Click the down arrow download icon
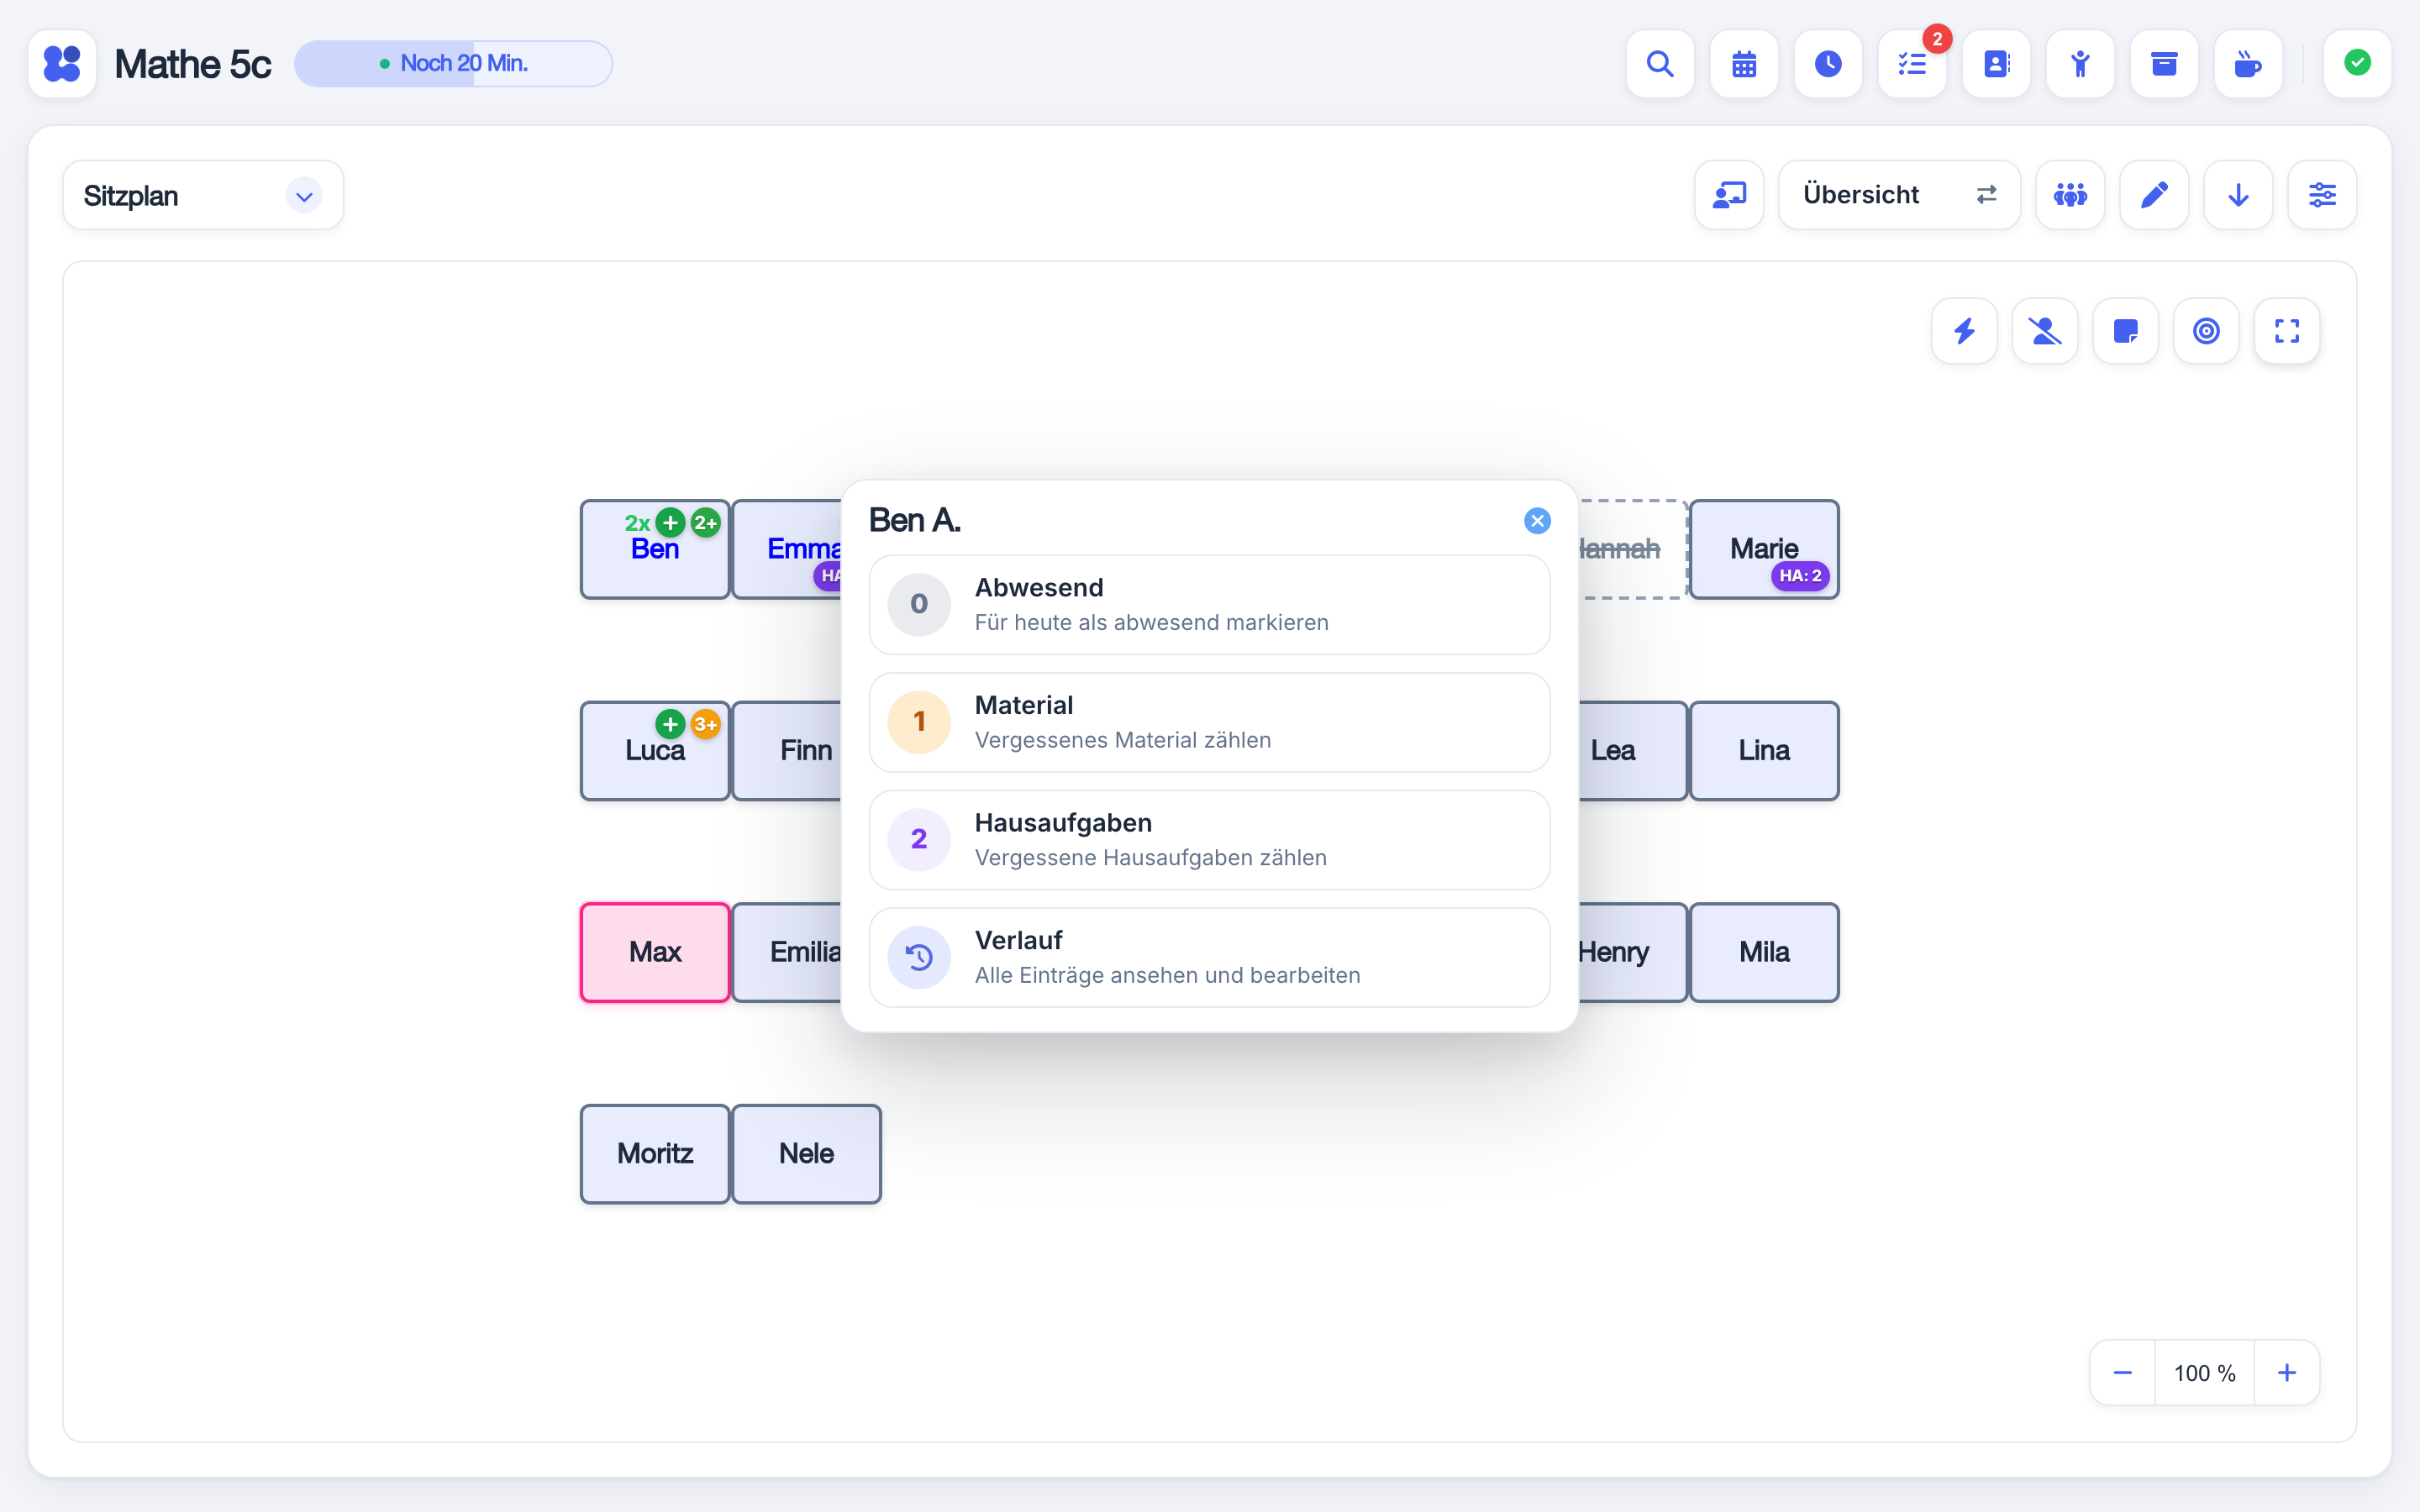This screenshot has width=2420, height=1512. [x=2238, y=195]
